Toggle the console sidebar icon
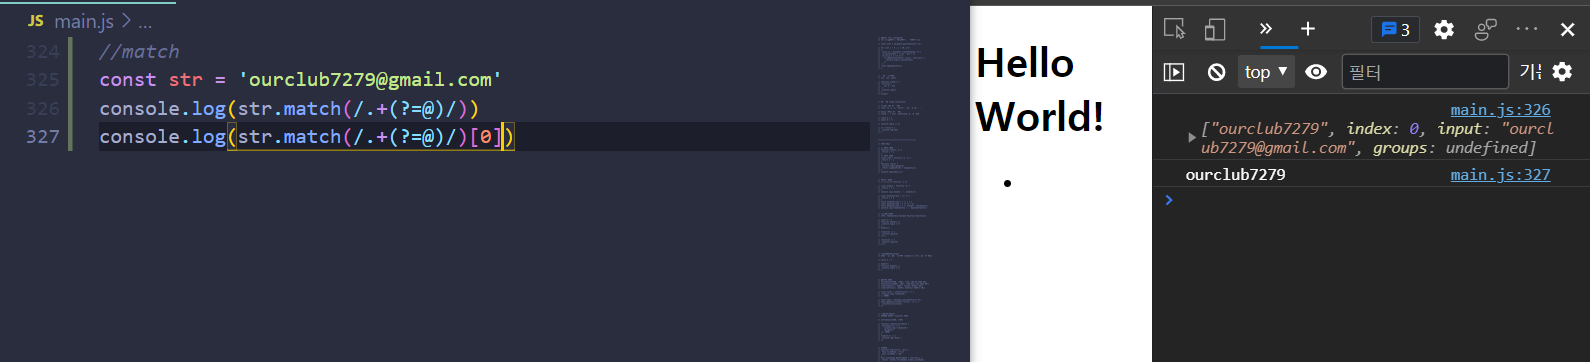The height and width of the screenshot is (362, 1590). click(x=1174, y=72)
